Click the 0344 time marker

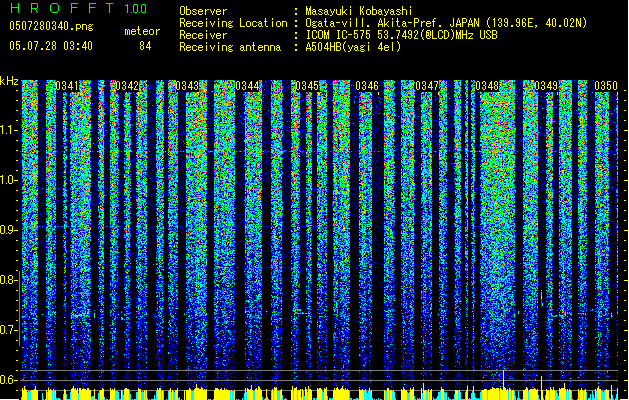coord(247,86)
